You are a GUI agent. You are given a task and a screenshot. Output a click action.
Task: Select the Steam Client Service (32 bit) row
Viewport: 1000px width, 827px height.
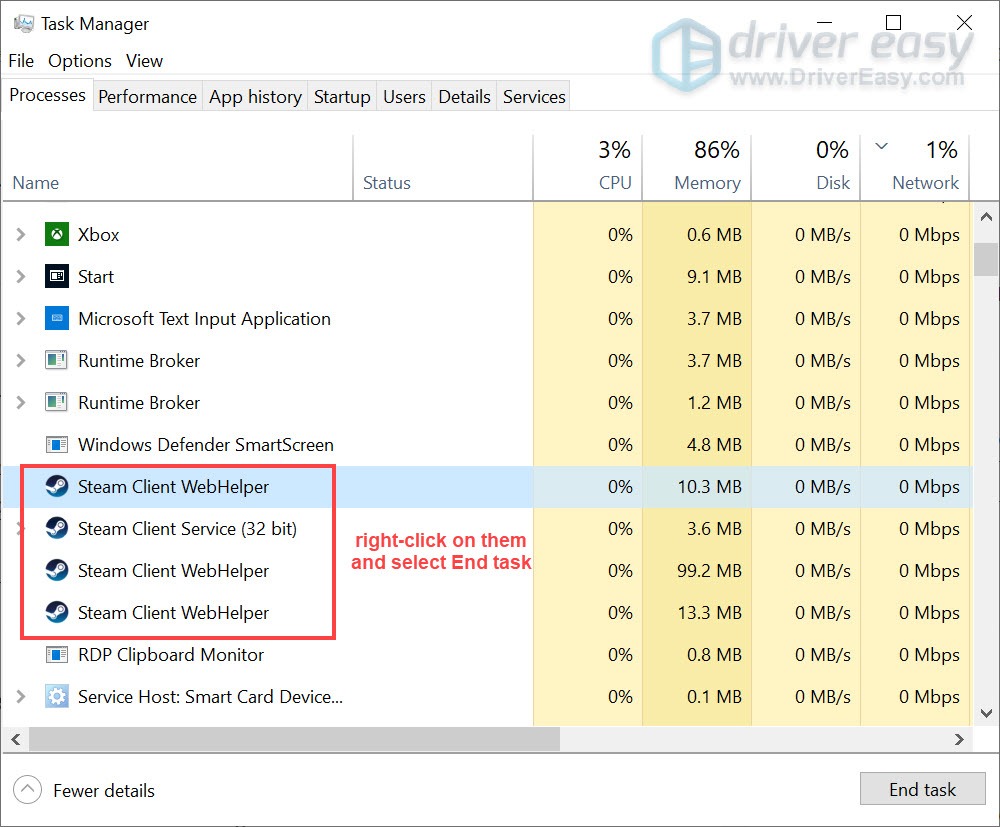click(487, 529)
